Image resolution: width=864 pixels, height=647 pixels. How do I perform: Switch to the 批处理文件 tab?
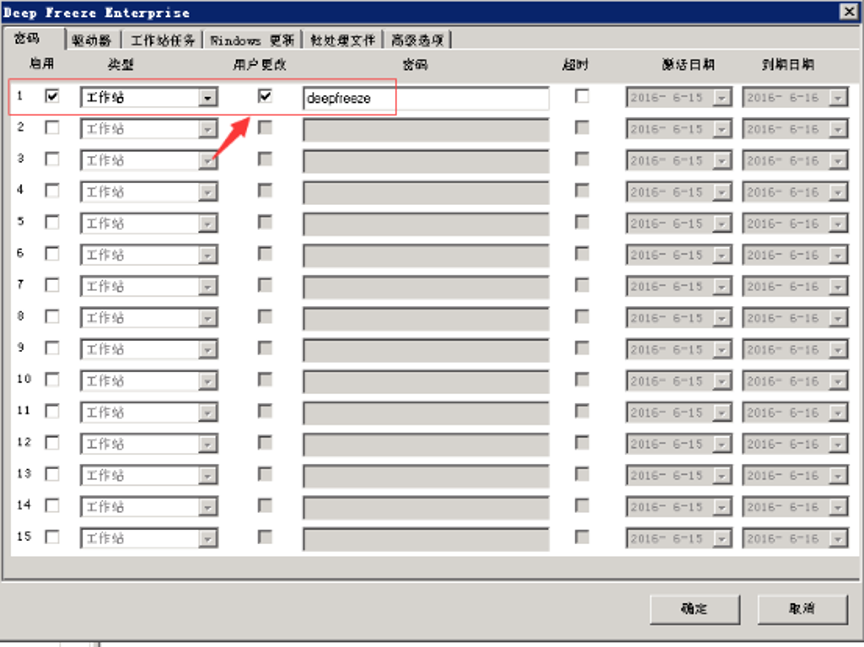click(x=342, y=40)
